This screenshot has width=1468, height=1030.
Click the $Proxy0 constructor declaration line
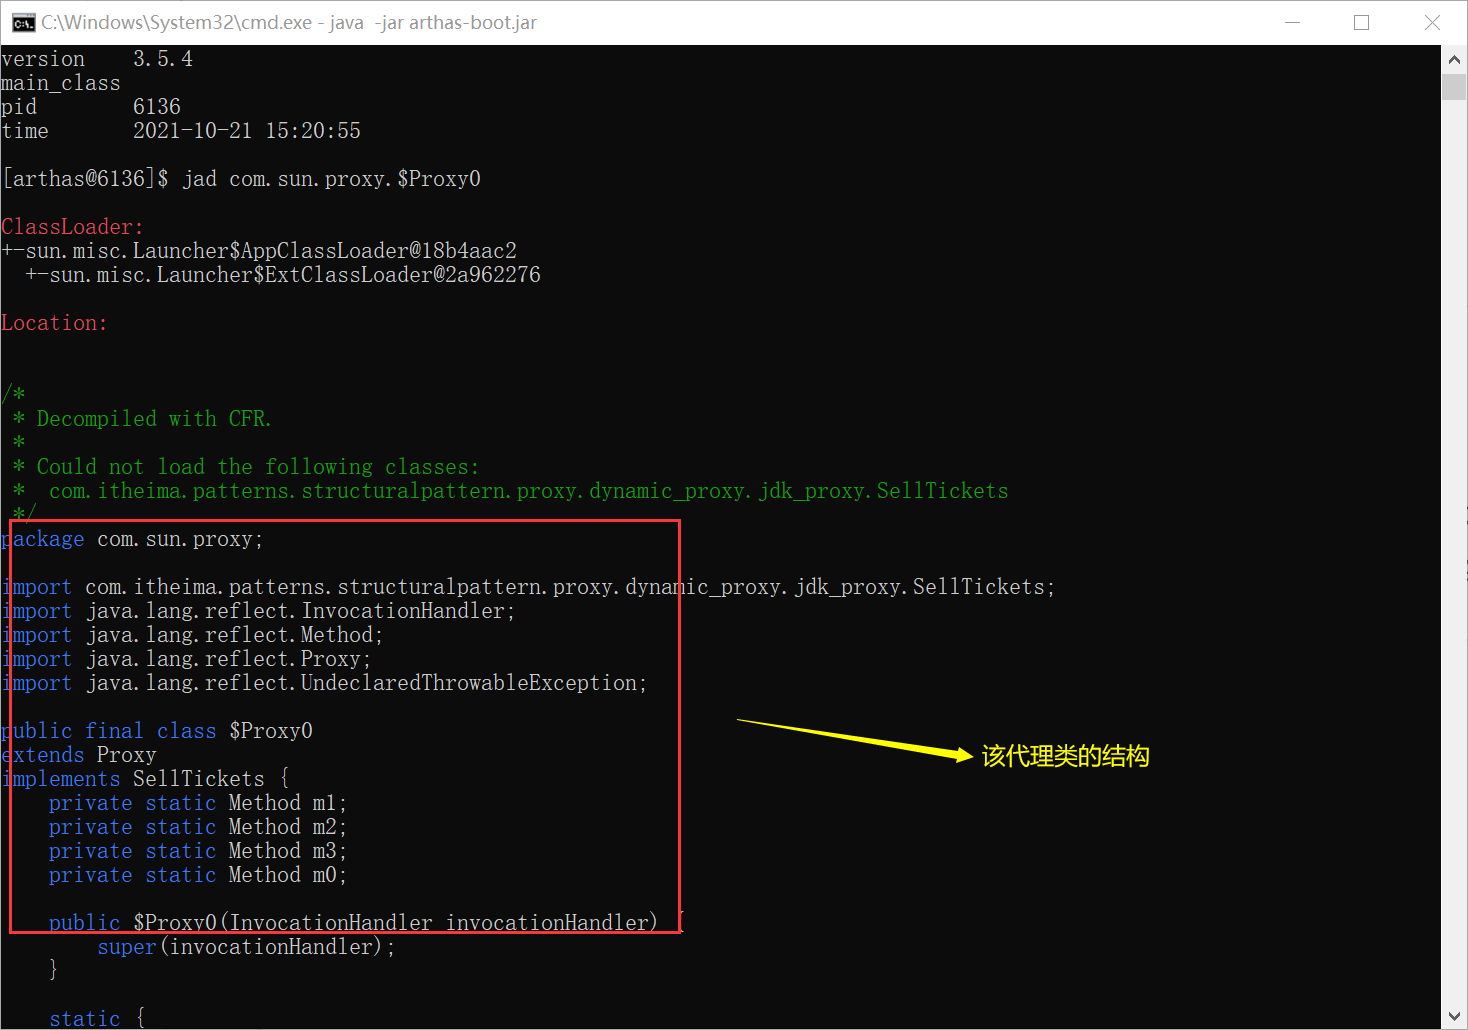[x=366, y=923]
